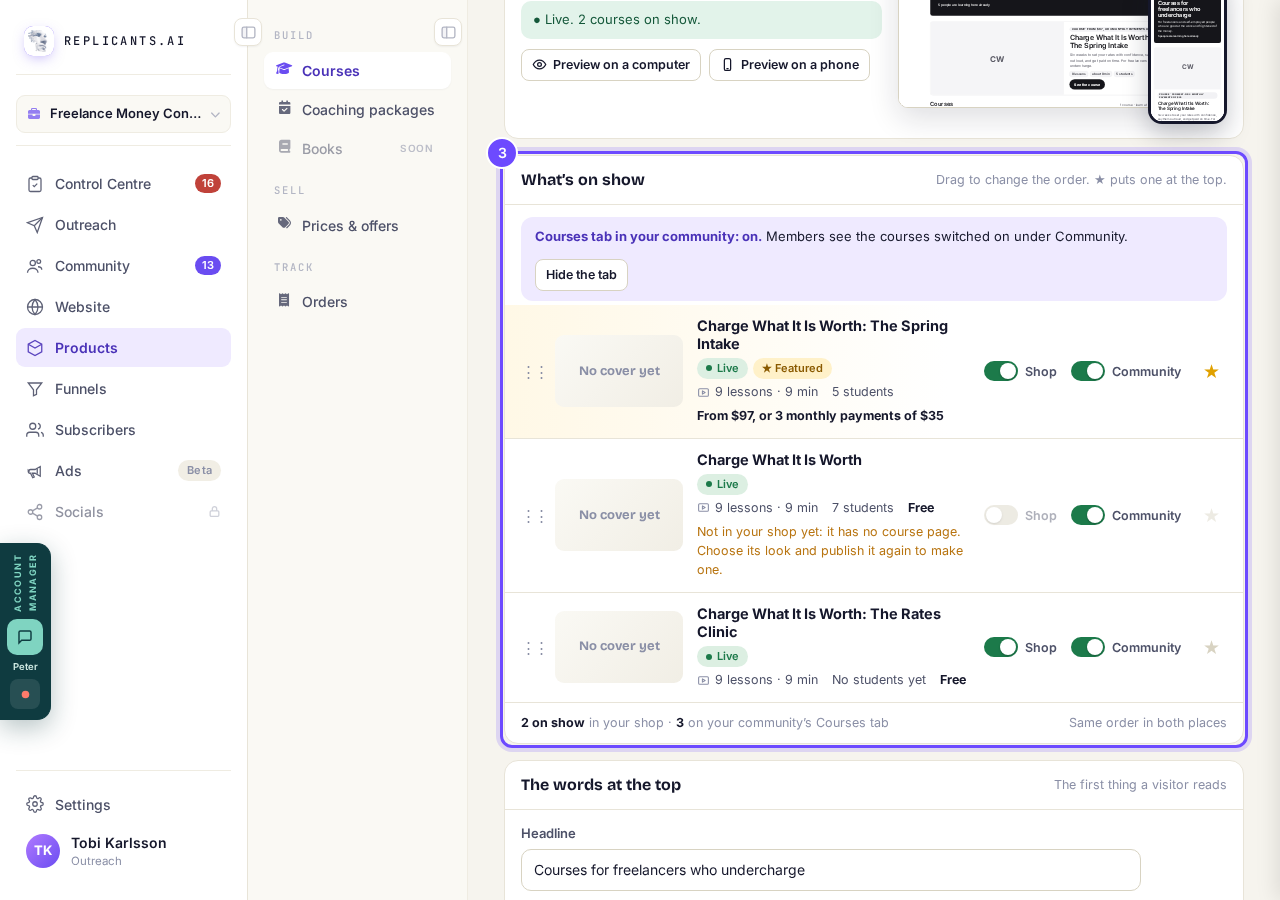The width and height of the screenshot is (1280, 900).
Task: Click Hide the tab button
Action: (581, 275)
